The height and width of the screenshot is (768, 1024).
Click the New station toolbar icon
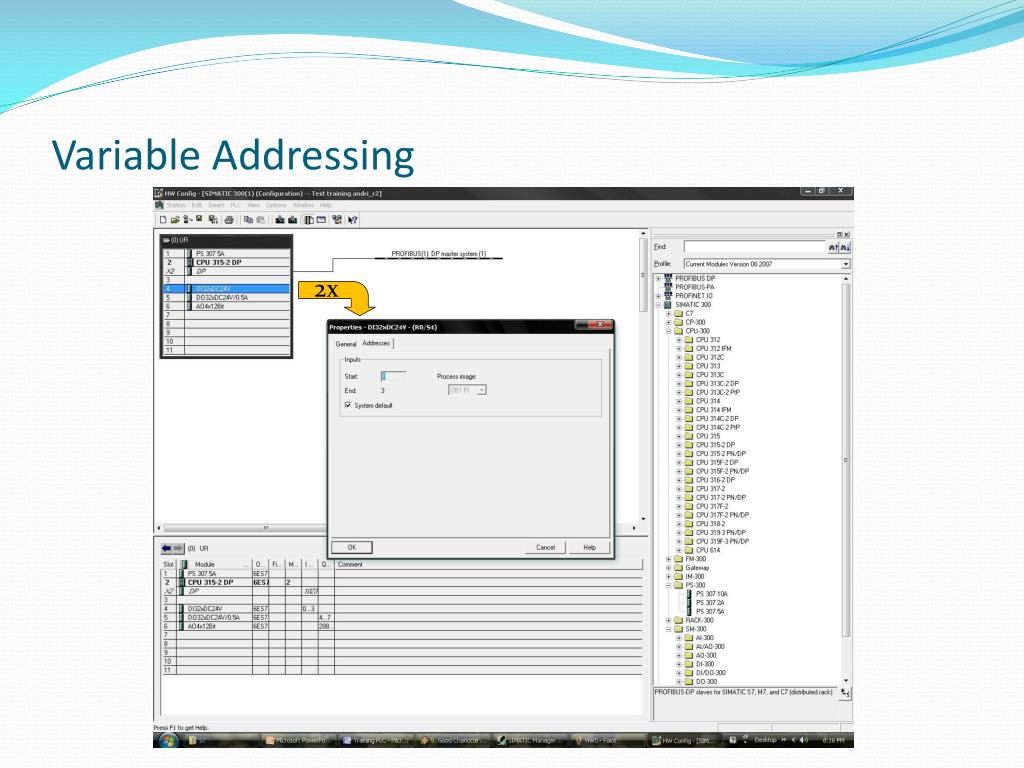pos(163,220)
